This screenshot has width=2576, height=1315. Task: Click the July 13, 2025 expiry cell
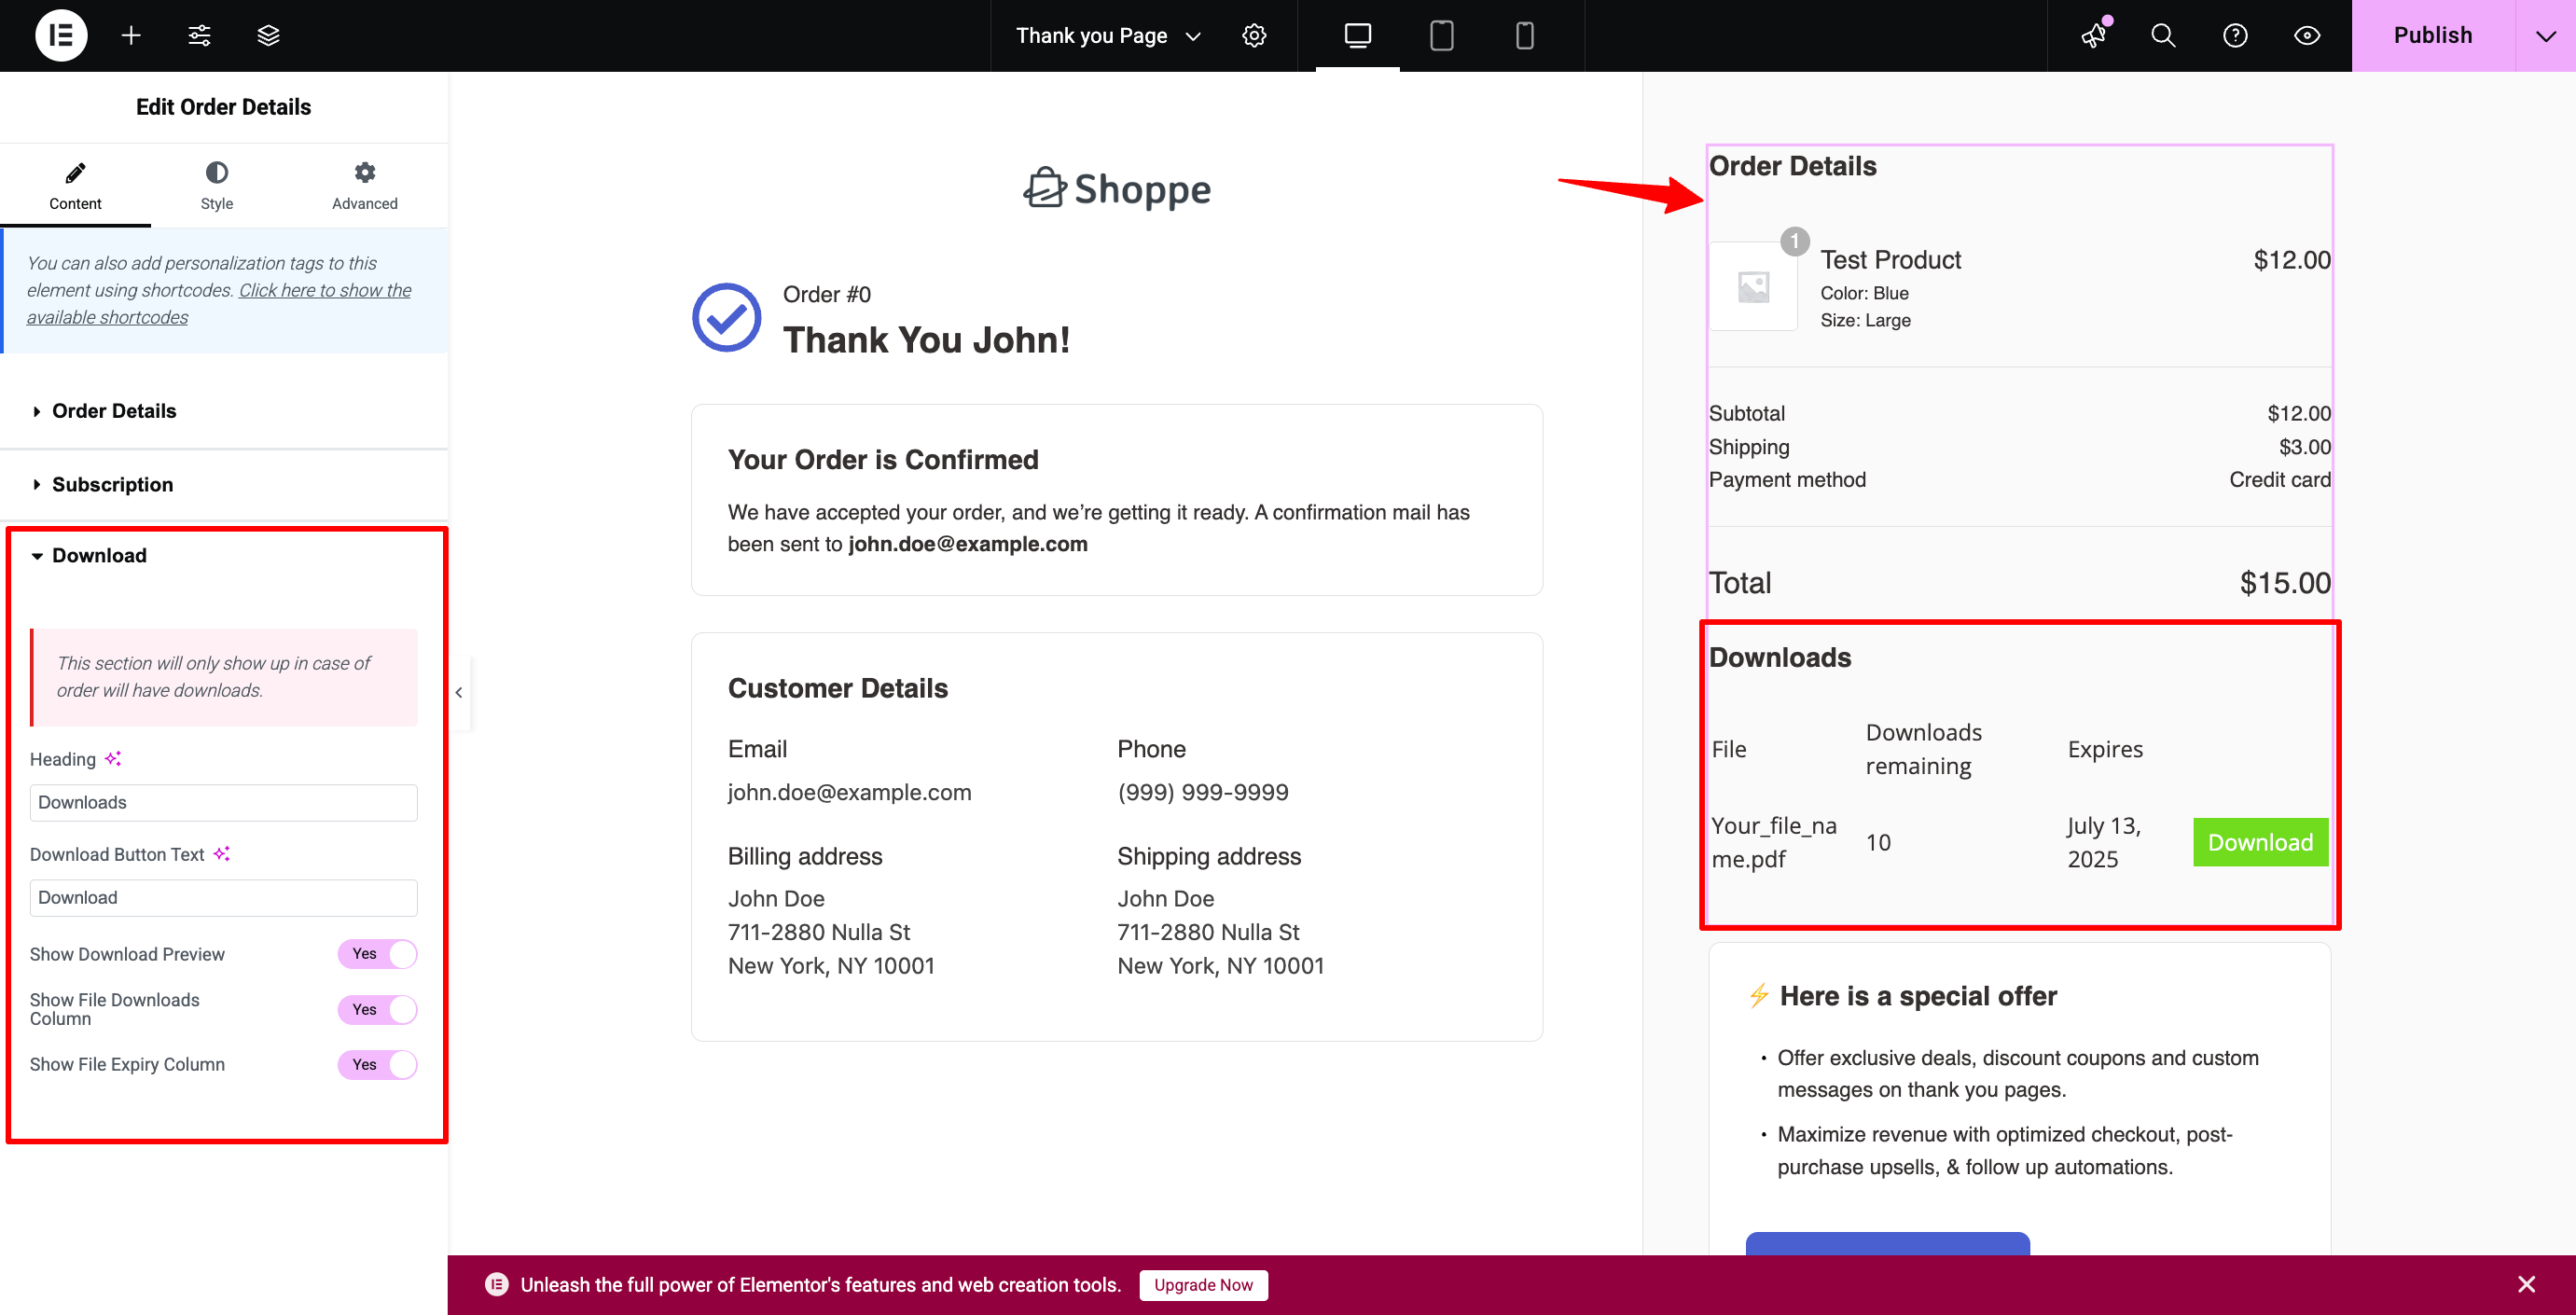2104,842
